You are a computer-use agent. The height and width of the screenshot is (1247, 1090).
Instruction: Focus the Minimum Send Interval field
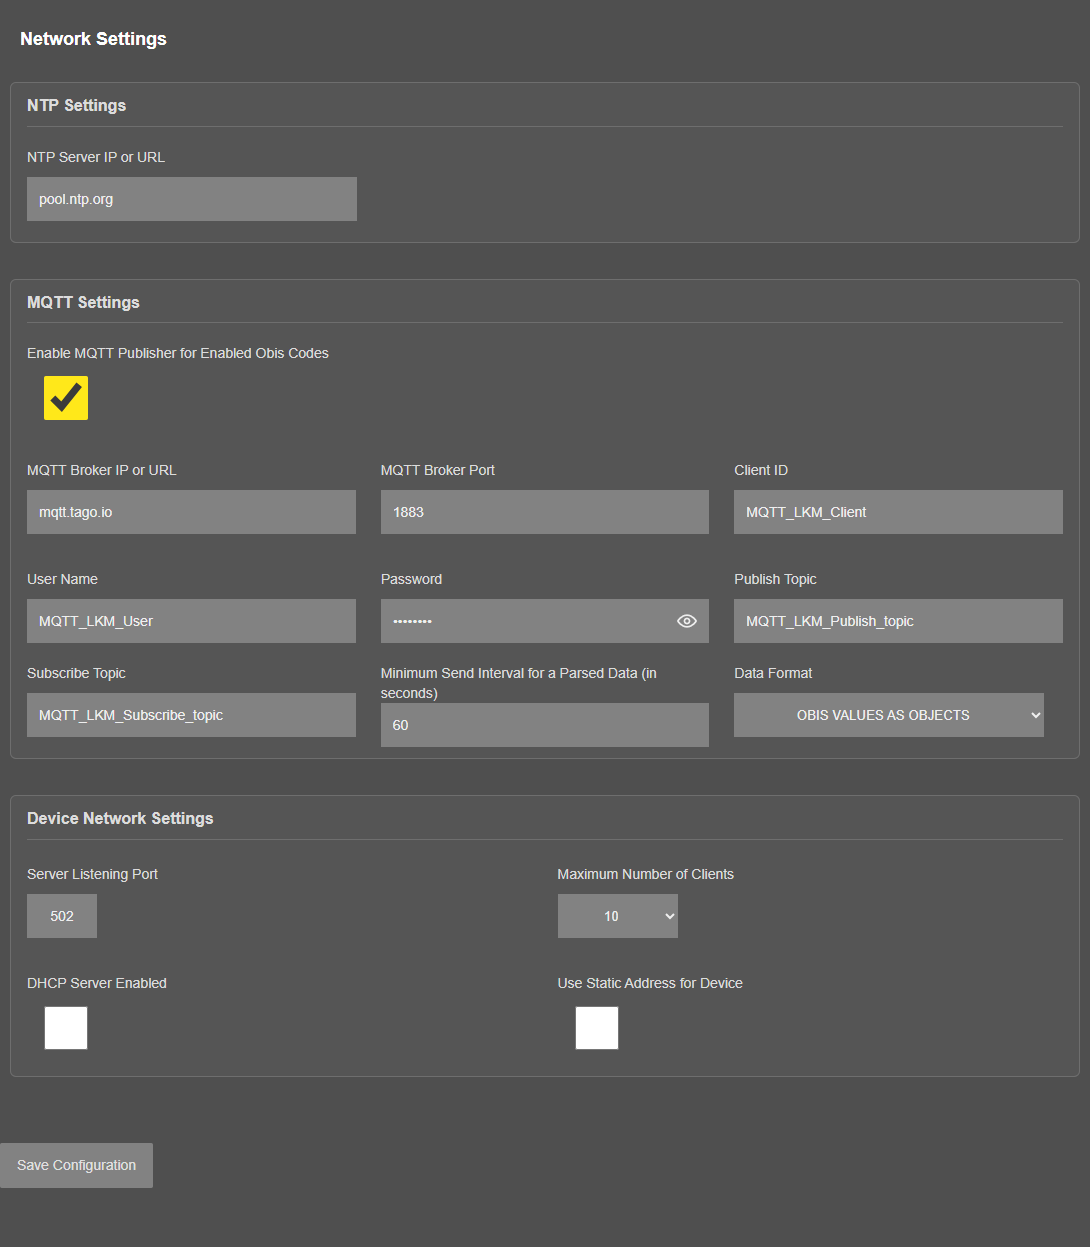coord(544,725)
